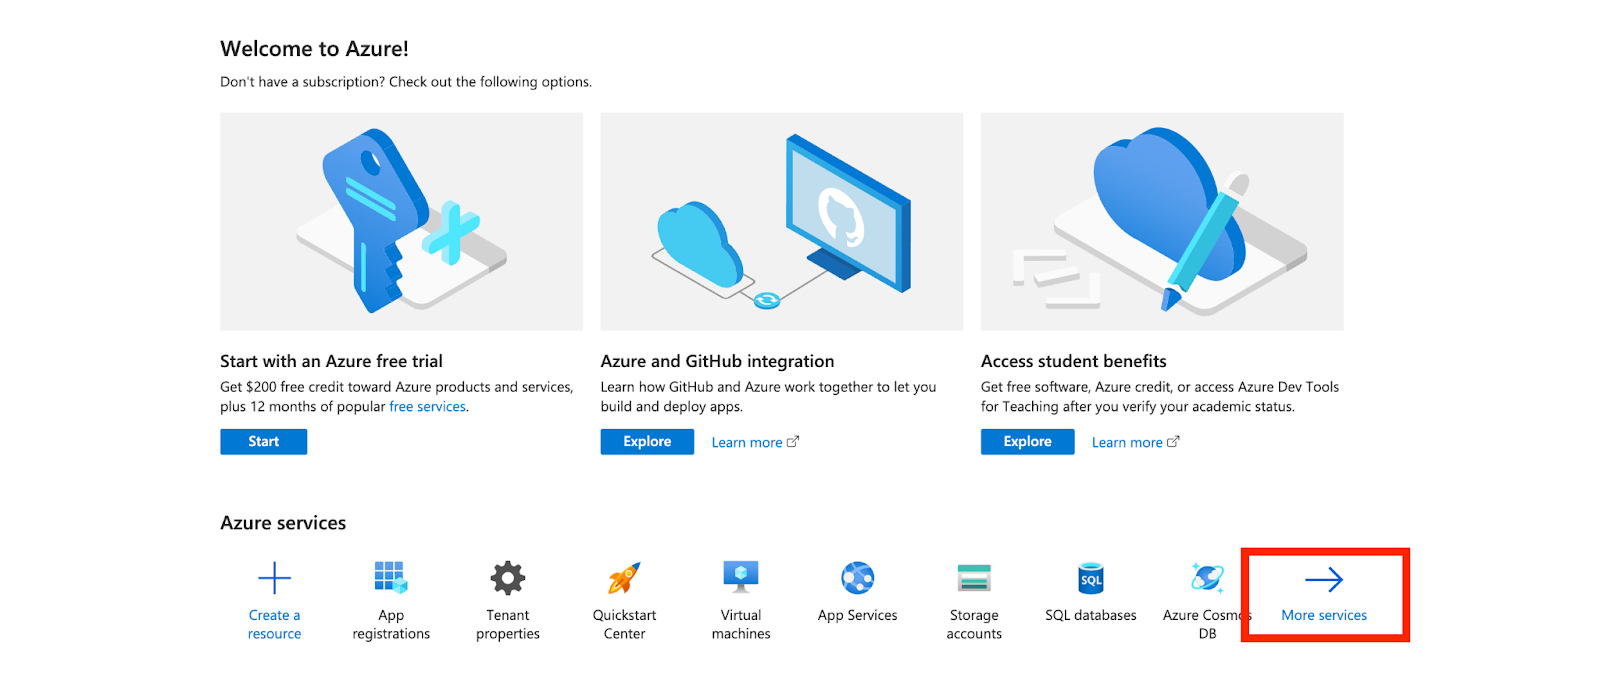Open Virtual machines service icon
Image resolution: width=1600 pixels, height=681 pixels.
pyautogui.click(x=741, y=577)
